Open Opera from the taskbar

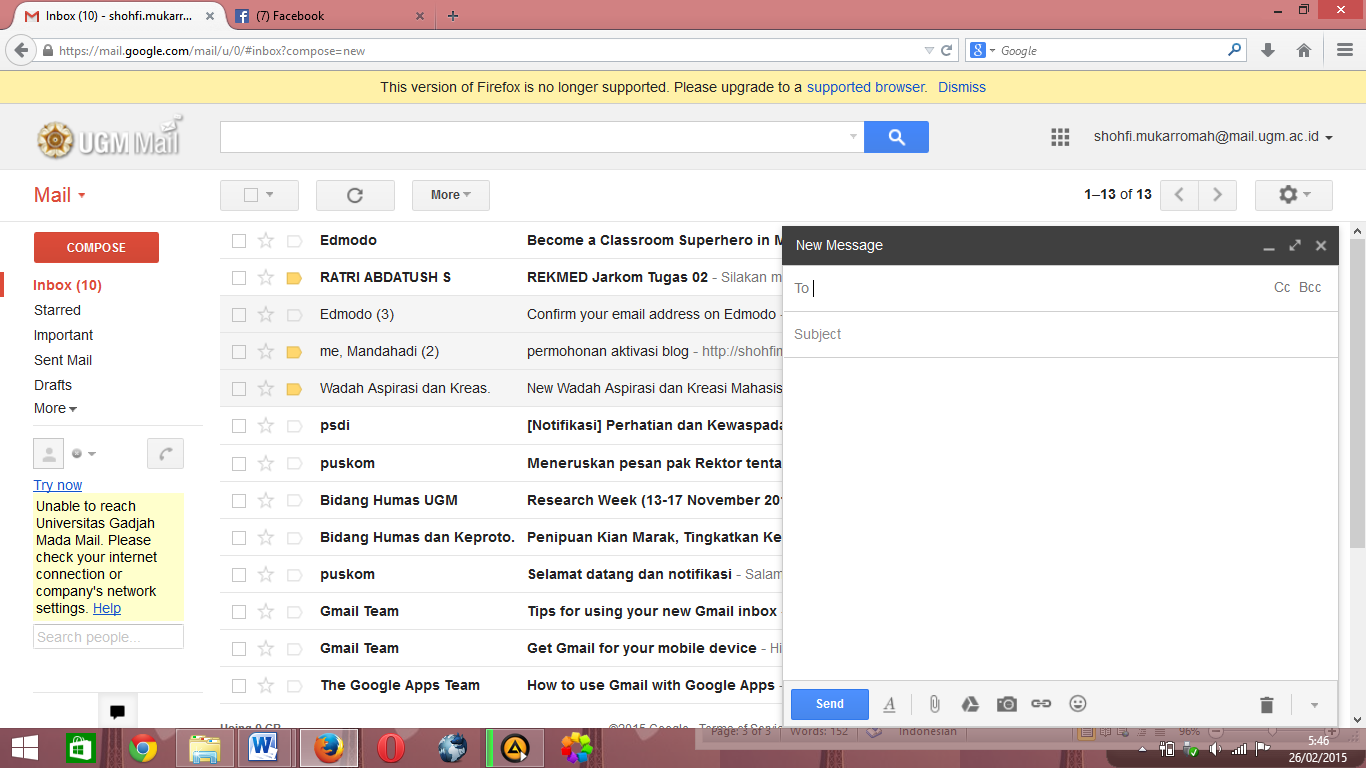pos(391,748)
